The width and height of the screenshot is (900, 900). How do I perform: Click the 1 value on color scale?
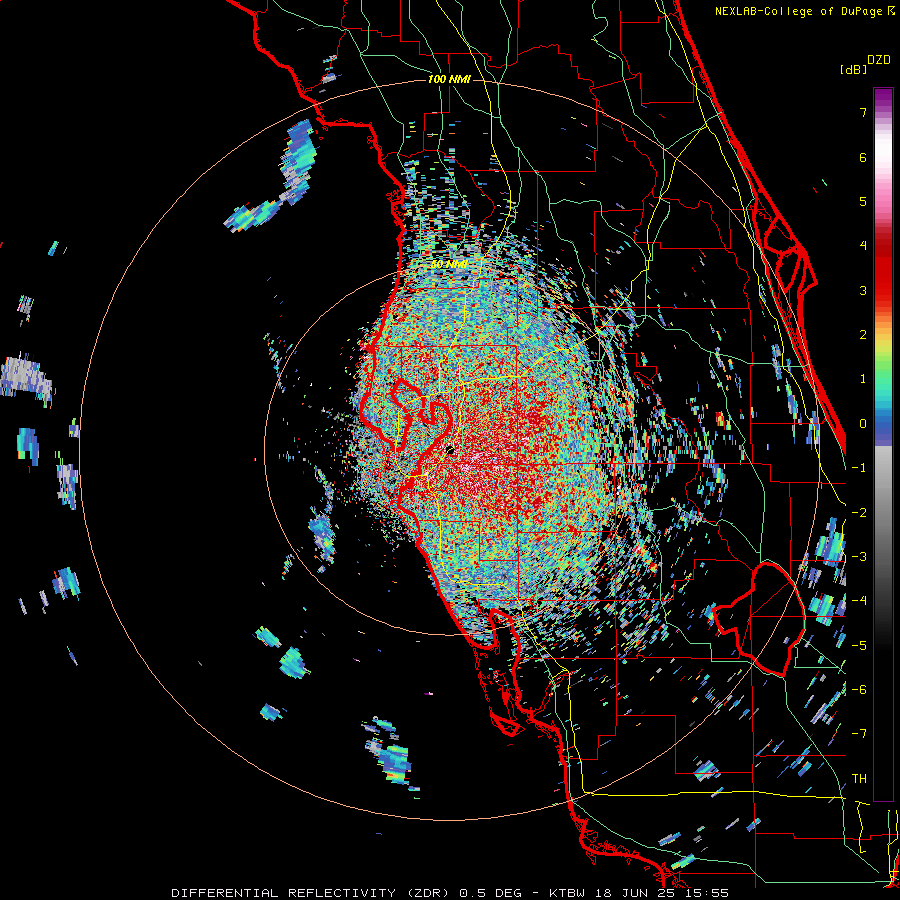pos(863,379)
